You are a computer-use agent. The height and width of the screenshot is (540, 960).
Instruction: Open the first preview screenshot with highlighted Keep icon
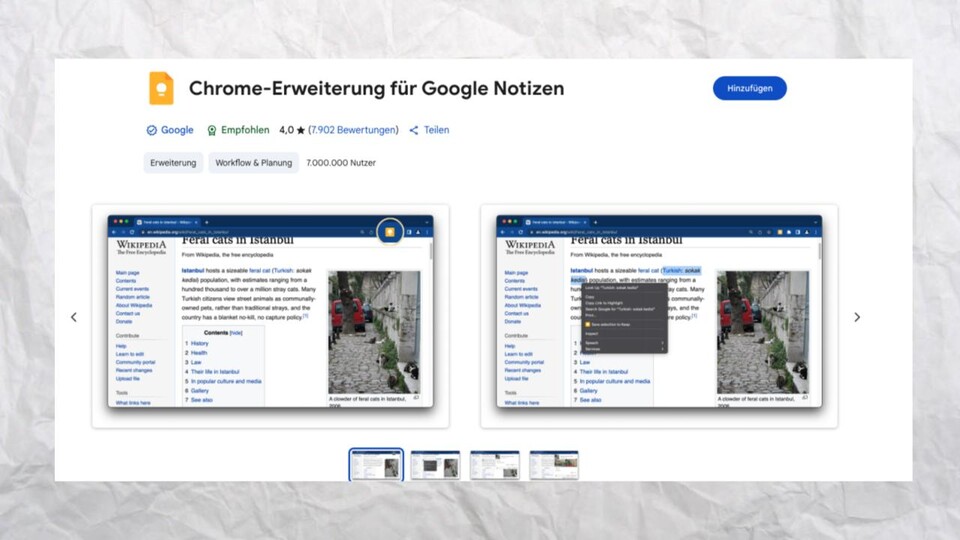(x=271, y=316)
